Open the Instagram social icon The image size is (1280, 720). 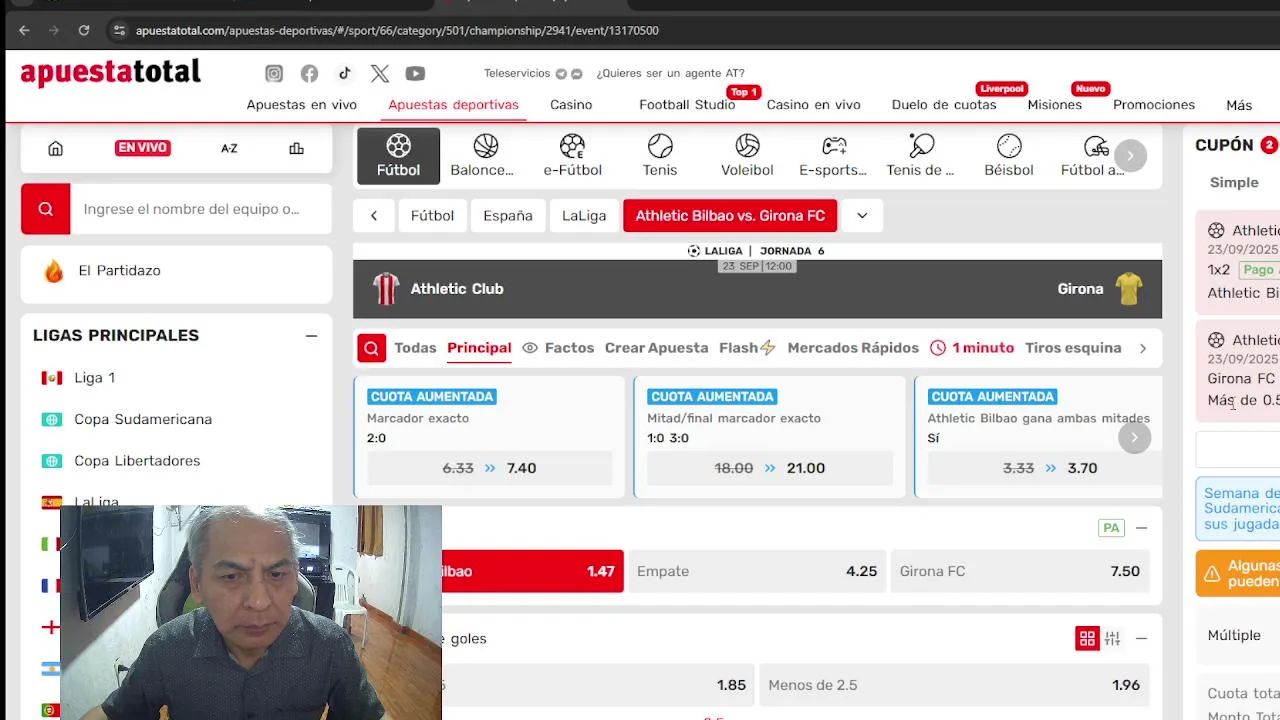(x=274, y=73)
